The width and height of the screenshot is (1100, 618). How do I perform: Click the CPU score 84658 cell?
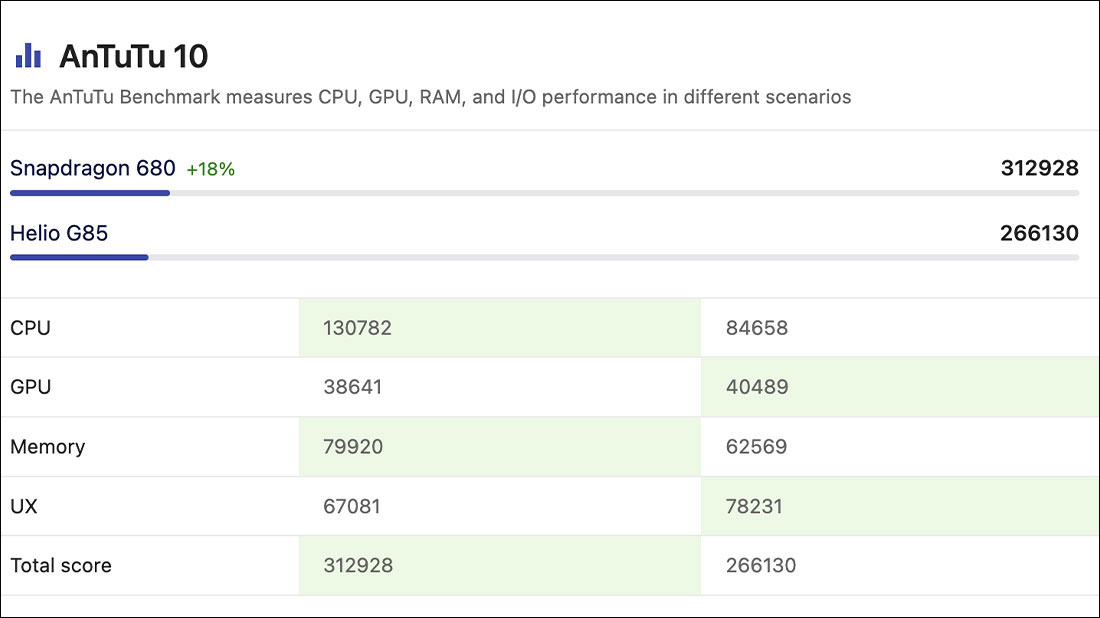(x=757, y=328)
